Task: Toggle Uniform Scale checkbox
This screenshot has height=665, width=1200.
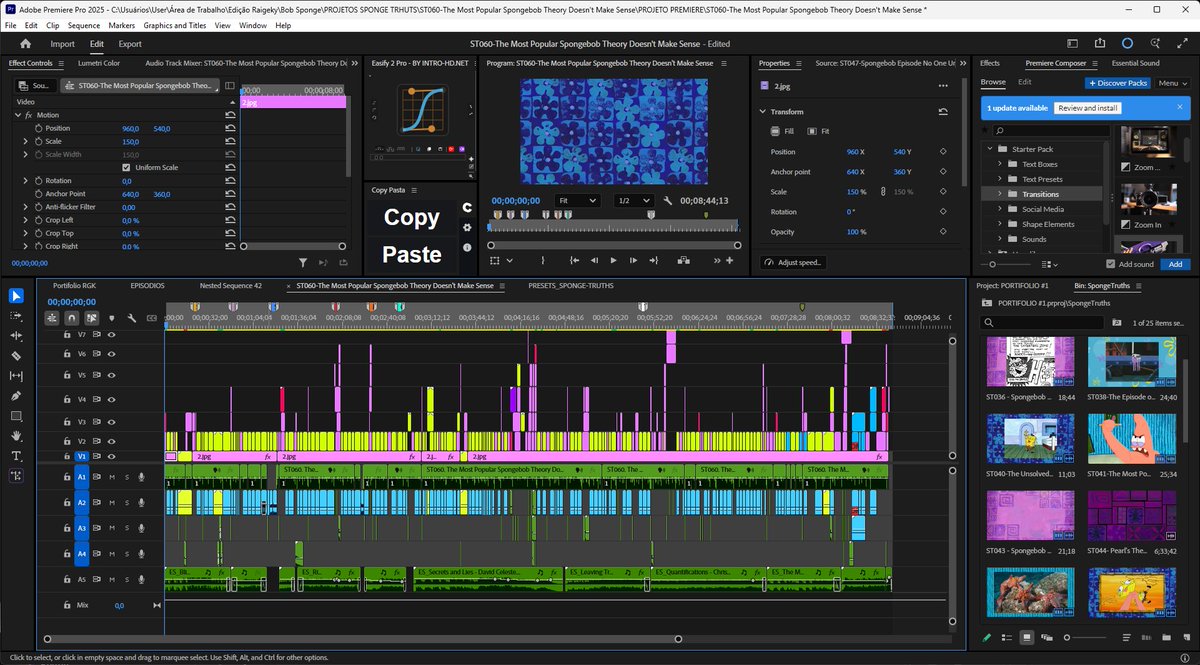Action: (x=126, y=167)
